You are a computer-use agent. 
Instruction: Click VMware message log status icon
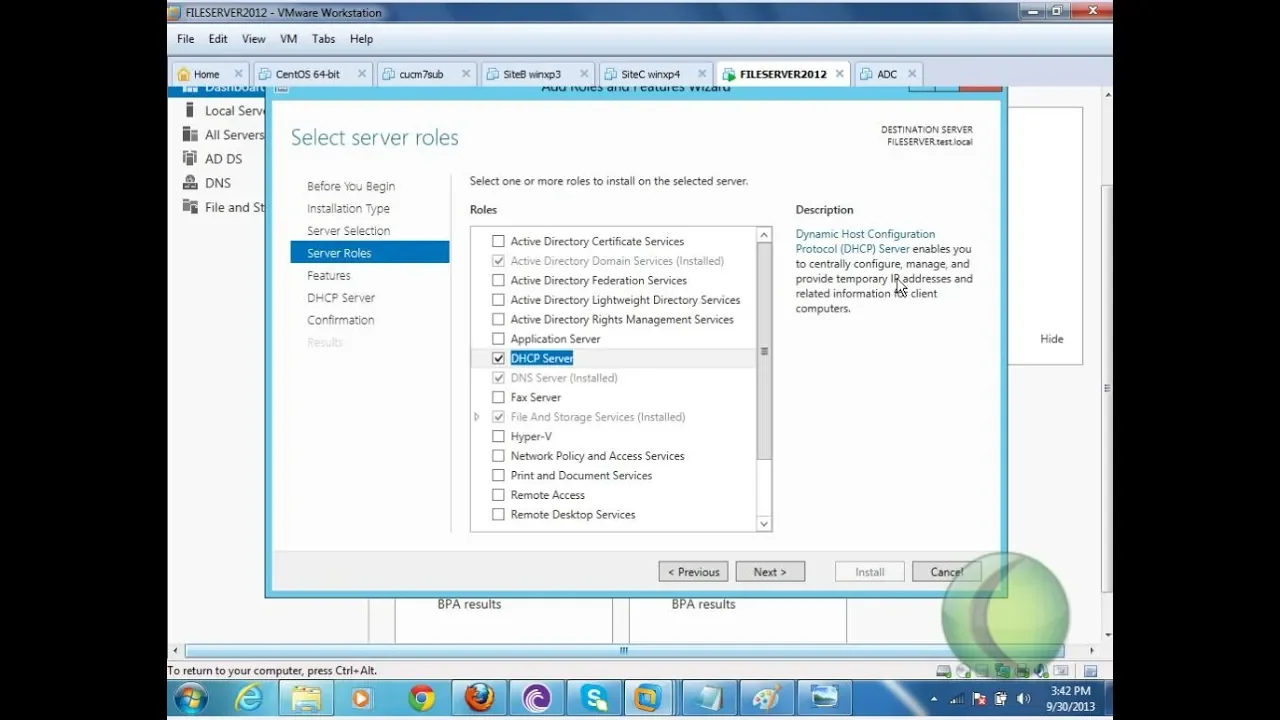click(1090, 671)
